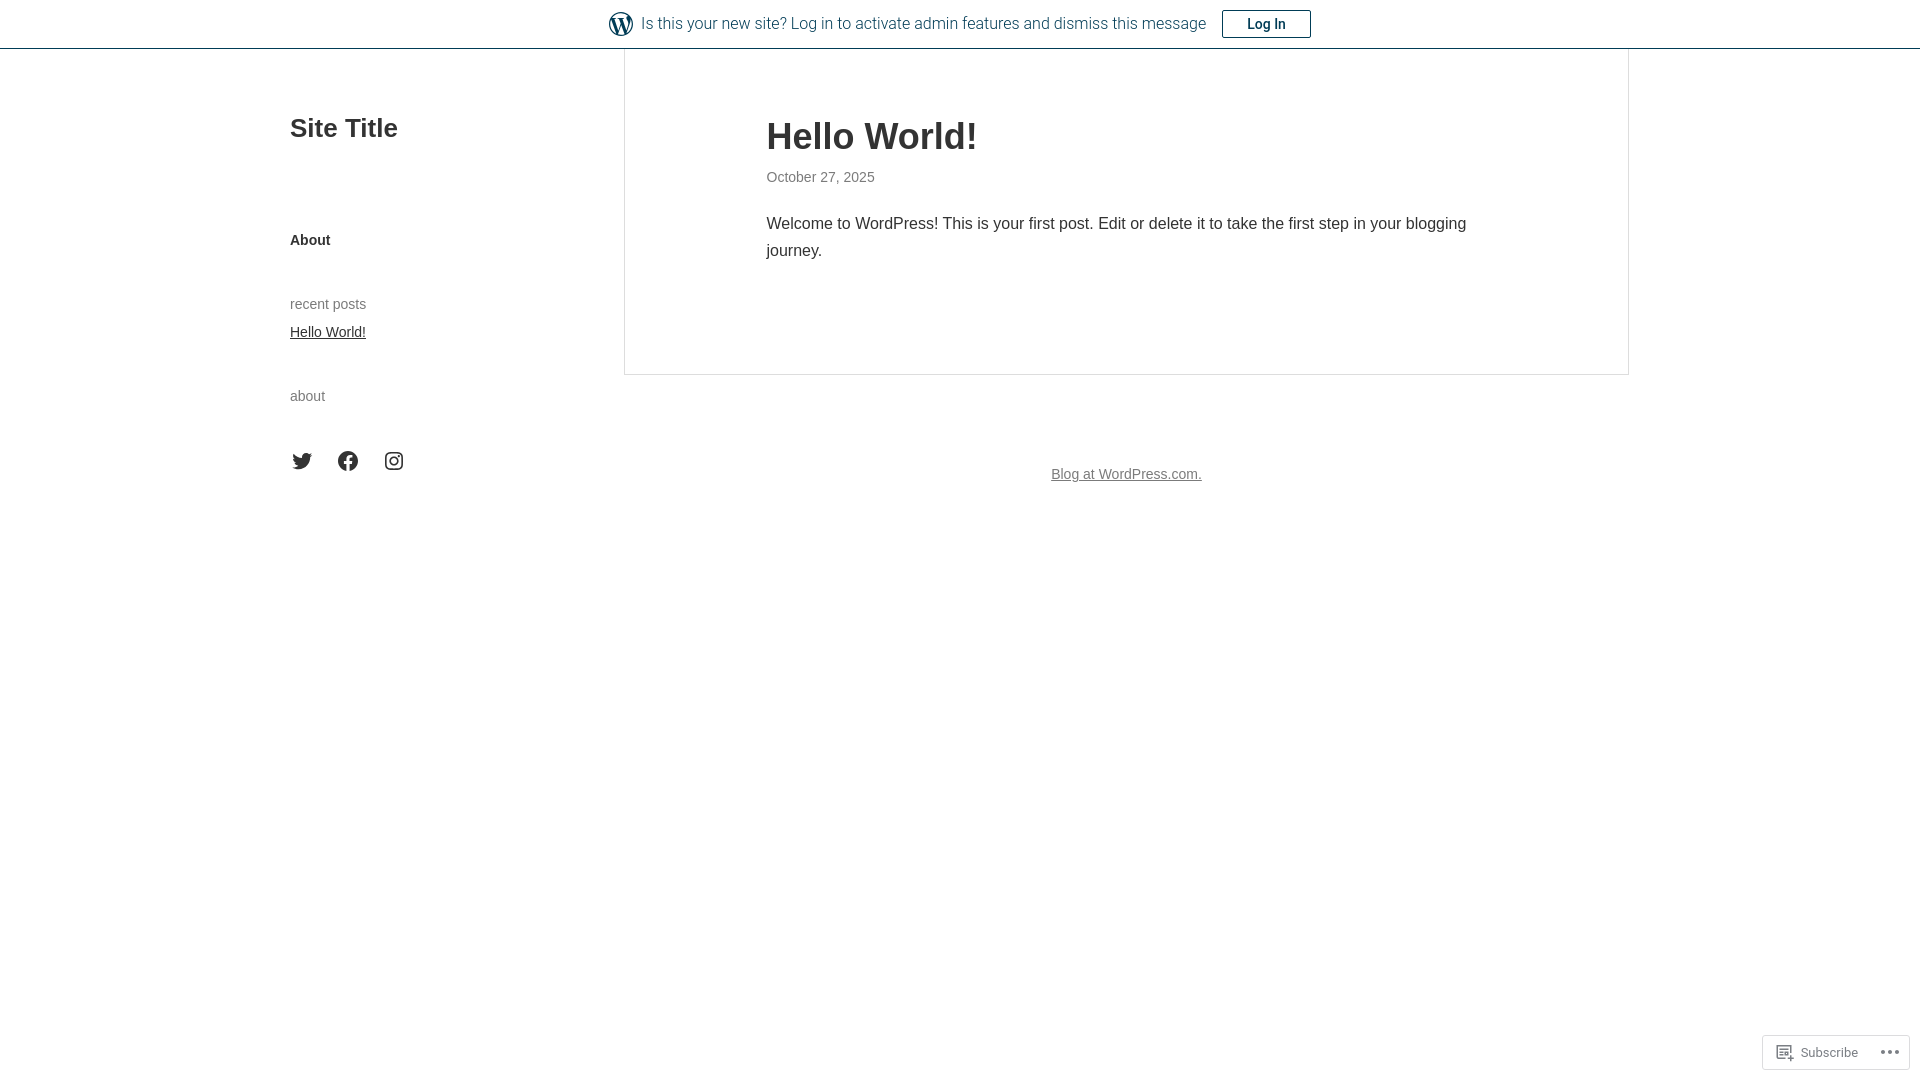This screenshot has width=1920, height=1080.
Task: Open the About navigation menu item
Action: click(x=310, y=240)
